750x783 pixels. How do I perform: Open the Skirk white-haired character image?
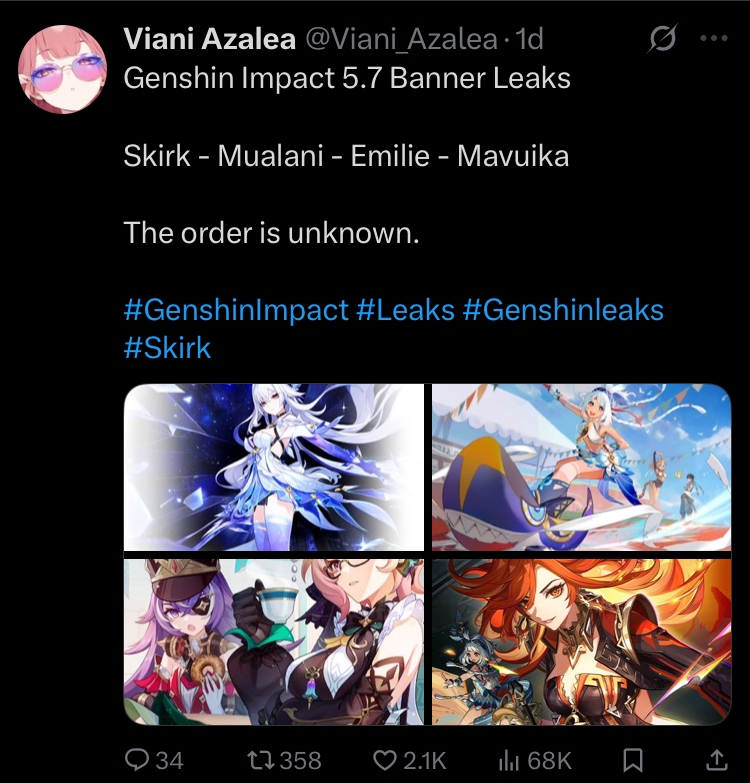click(274, 467)
